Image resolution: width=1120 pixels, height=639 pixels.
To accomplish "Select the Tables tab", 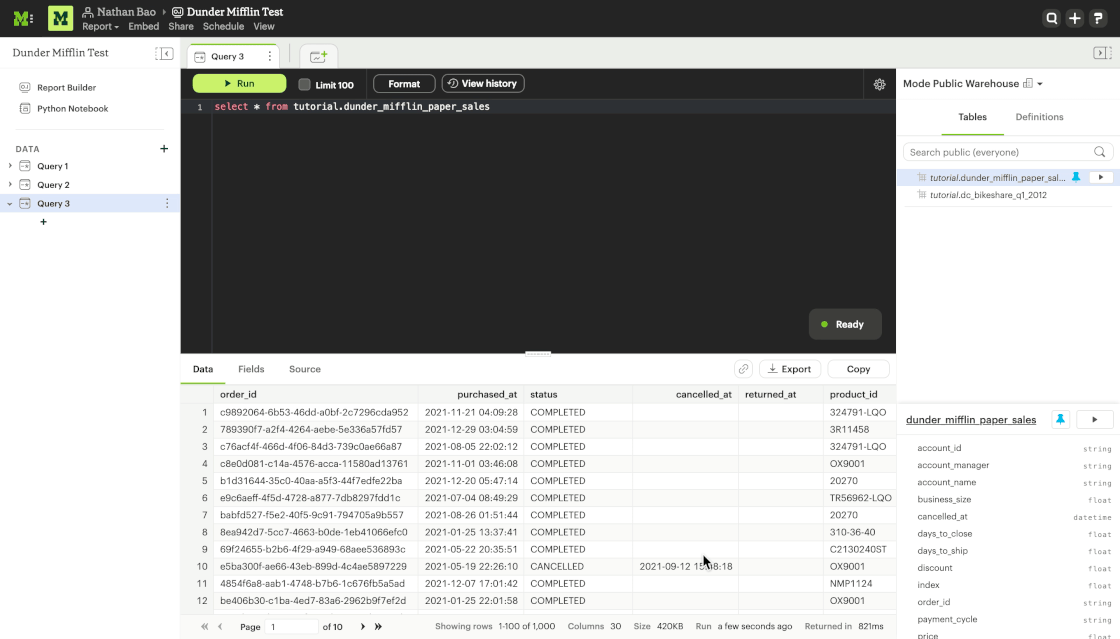I will click(x=972, y=117).
